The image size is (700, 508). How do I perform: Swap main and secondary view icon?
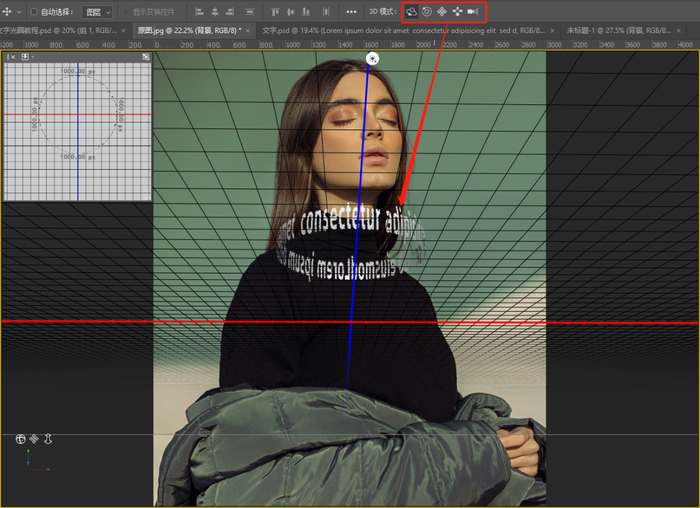[146, 57]
